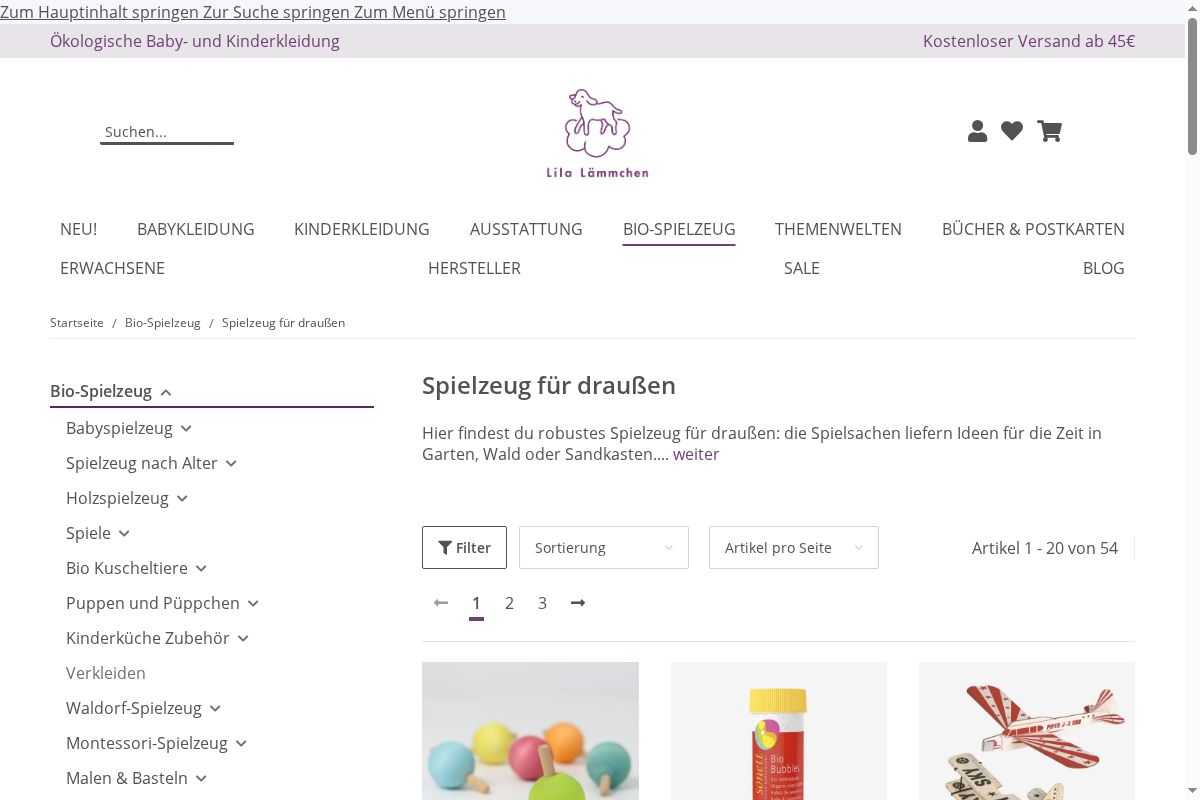Open the shopping cart icon
Viewport: 1200px width, 800px height.
(1049, 131)
